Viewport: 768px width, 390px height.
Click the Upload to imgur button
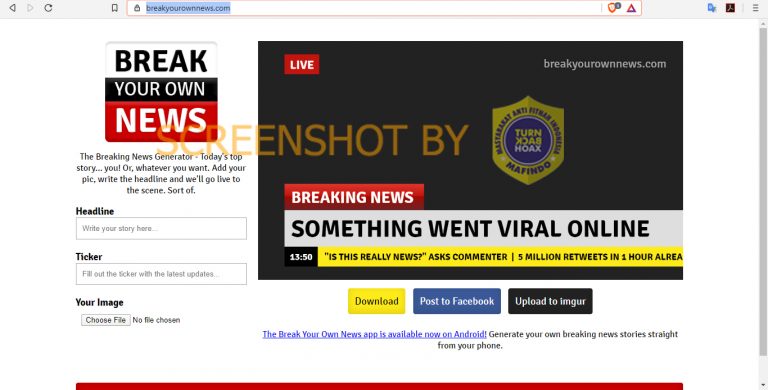click(x=550, y=301)
